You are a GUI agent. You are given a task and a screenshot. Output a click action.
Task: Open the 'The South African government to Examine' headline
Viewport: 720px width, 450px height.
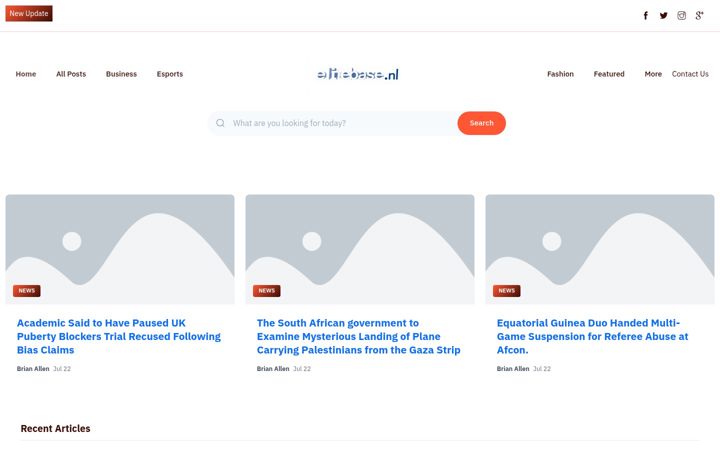coord(359,337)
